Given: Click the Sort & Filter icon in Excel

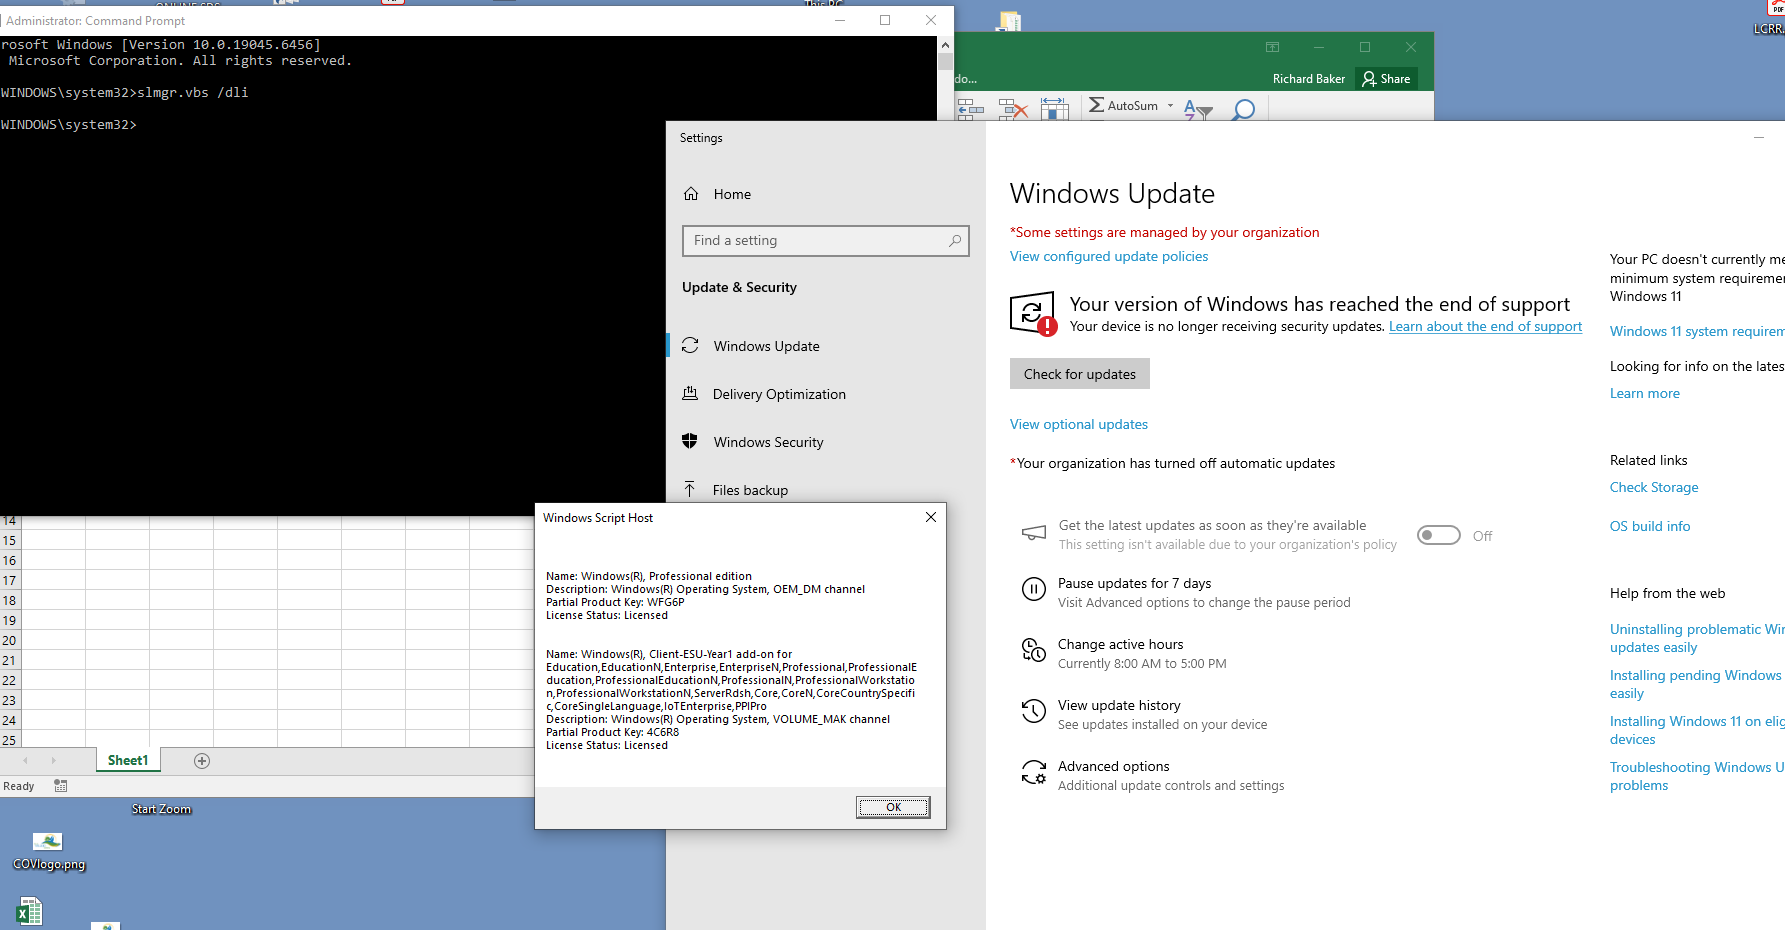Looking at the screenshot, I should (1198, 110).
